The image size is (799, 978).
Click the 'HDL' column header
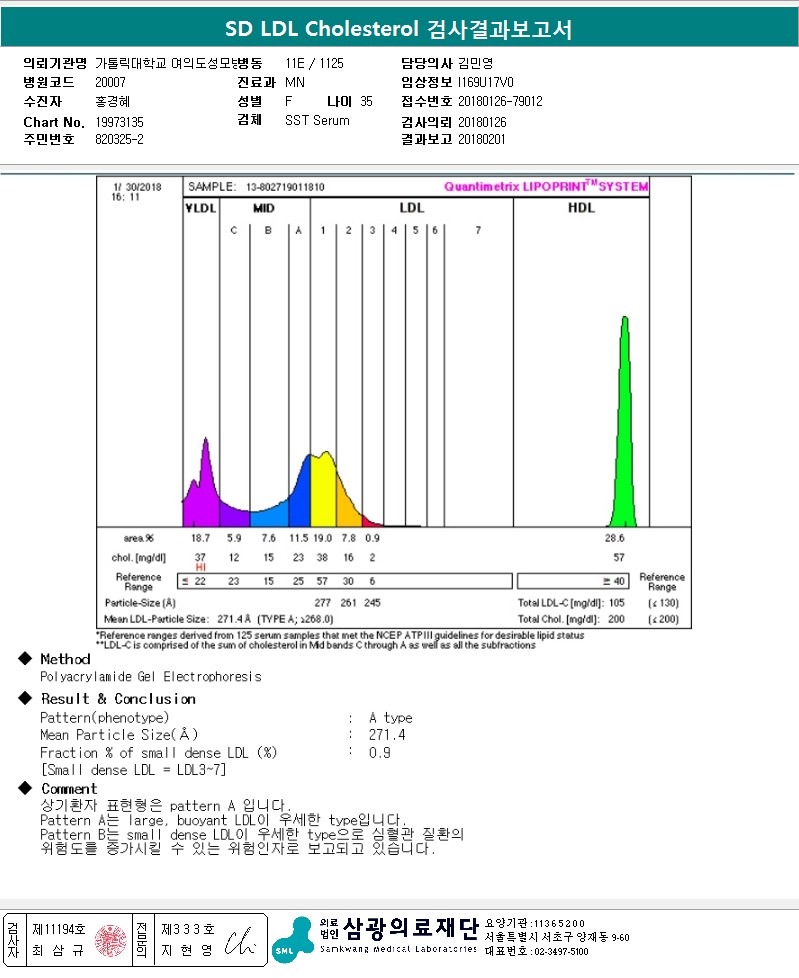coord(581,208)
